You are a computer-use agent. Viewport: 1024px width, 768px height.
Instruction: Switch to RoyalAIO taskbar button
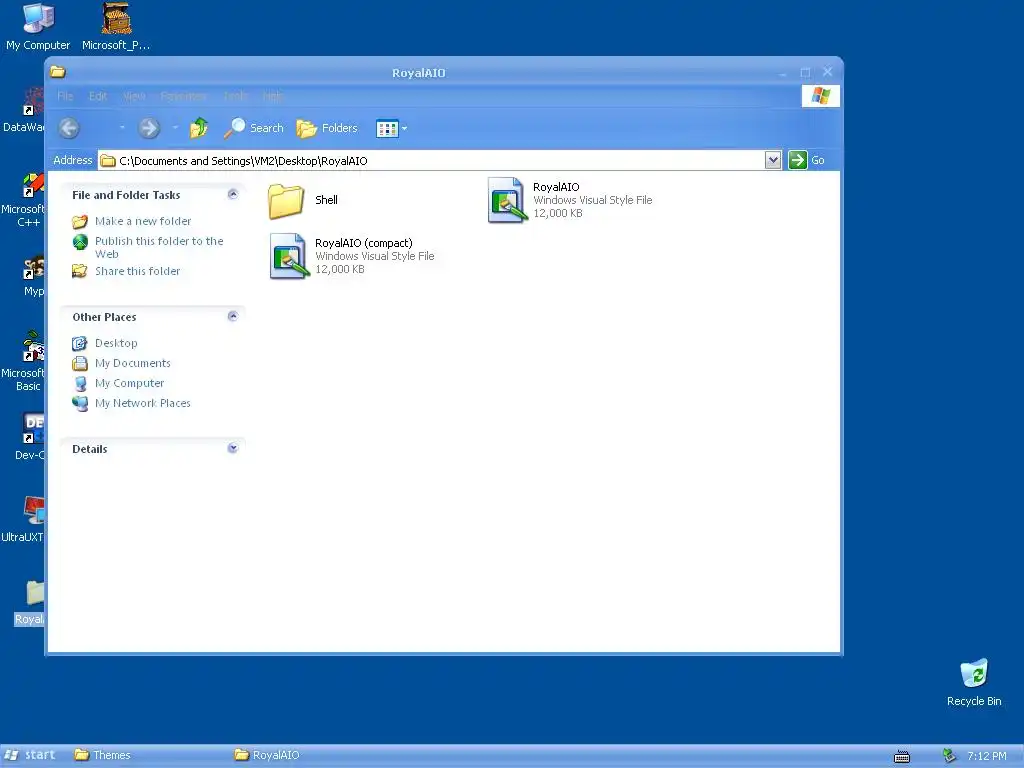267,755
